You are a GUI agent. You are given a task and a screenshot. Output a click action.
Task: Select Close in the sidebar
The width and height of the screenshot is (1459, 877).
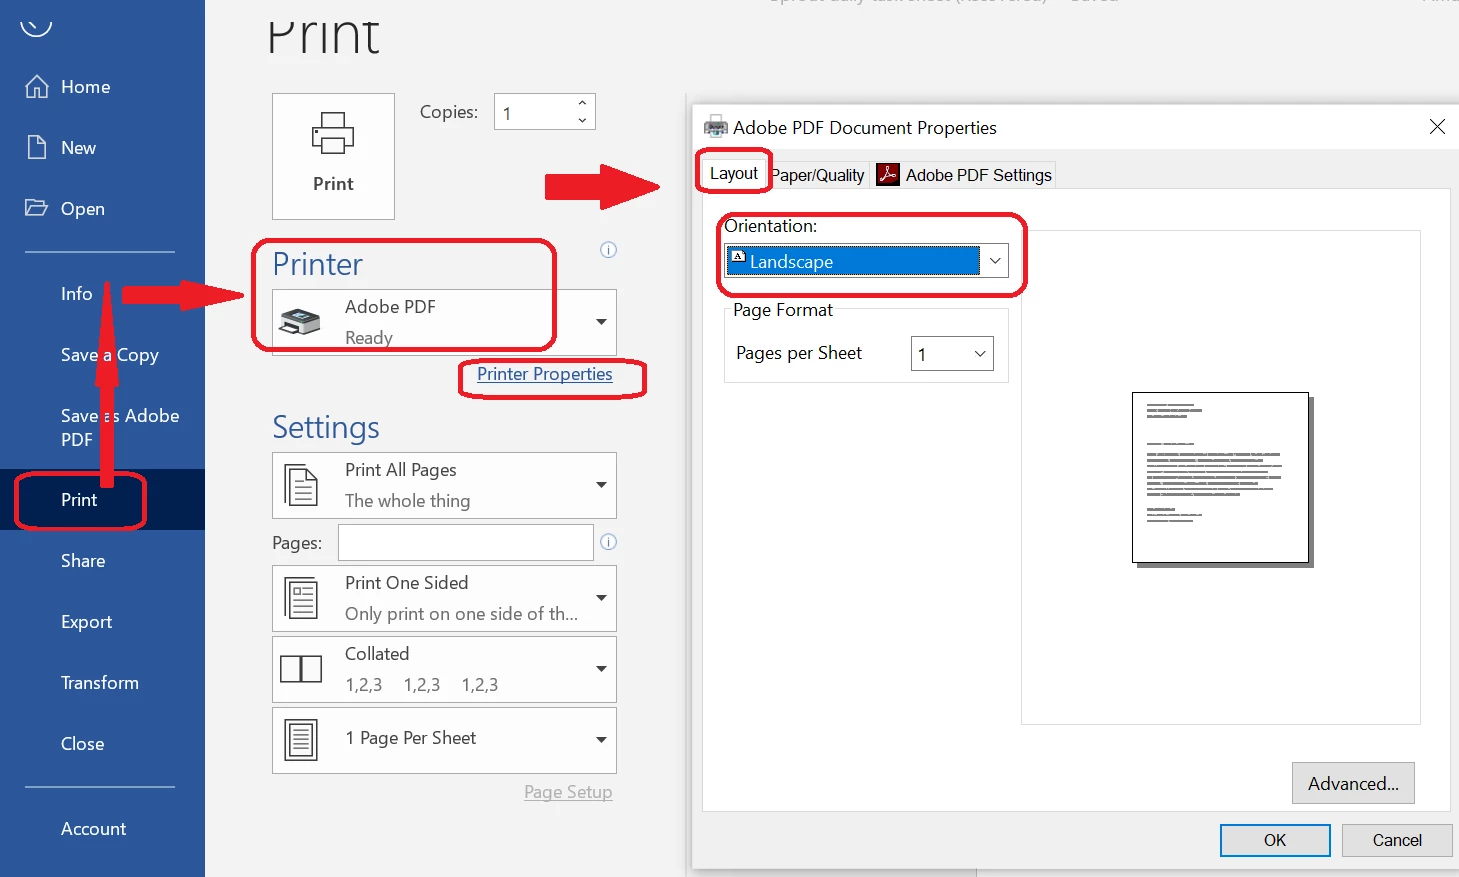[82, 744]
